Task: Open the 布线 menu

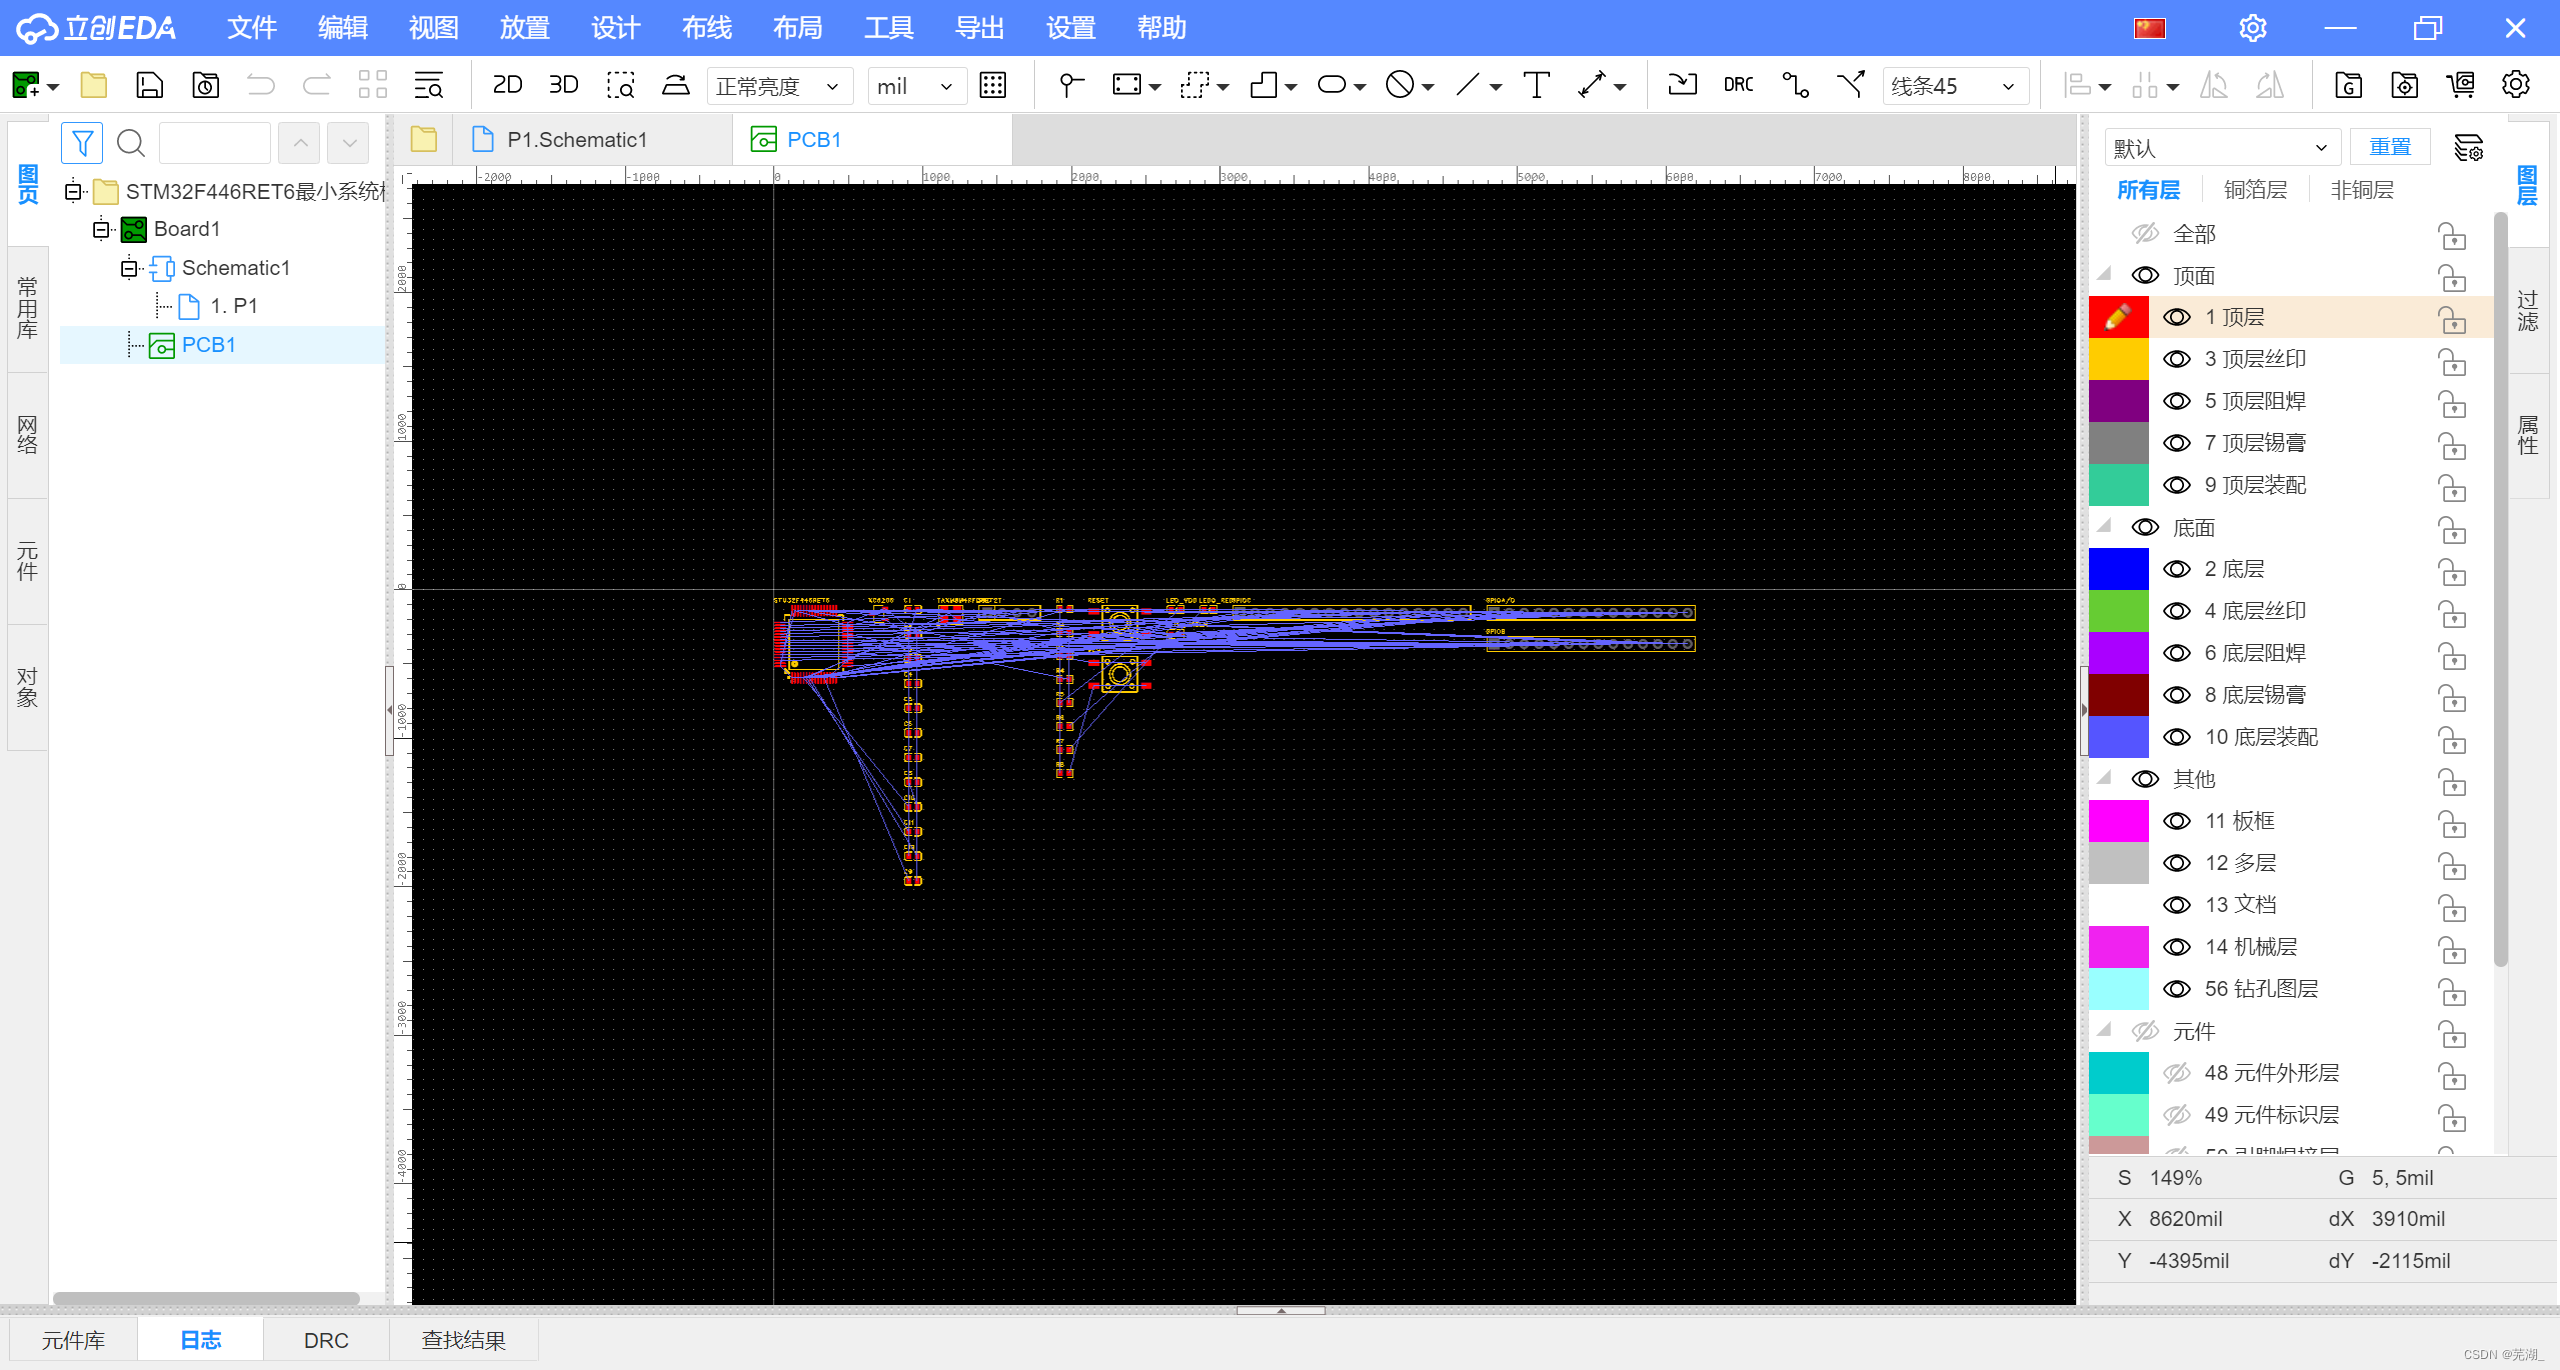Action: coord(707,28)
